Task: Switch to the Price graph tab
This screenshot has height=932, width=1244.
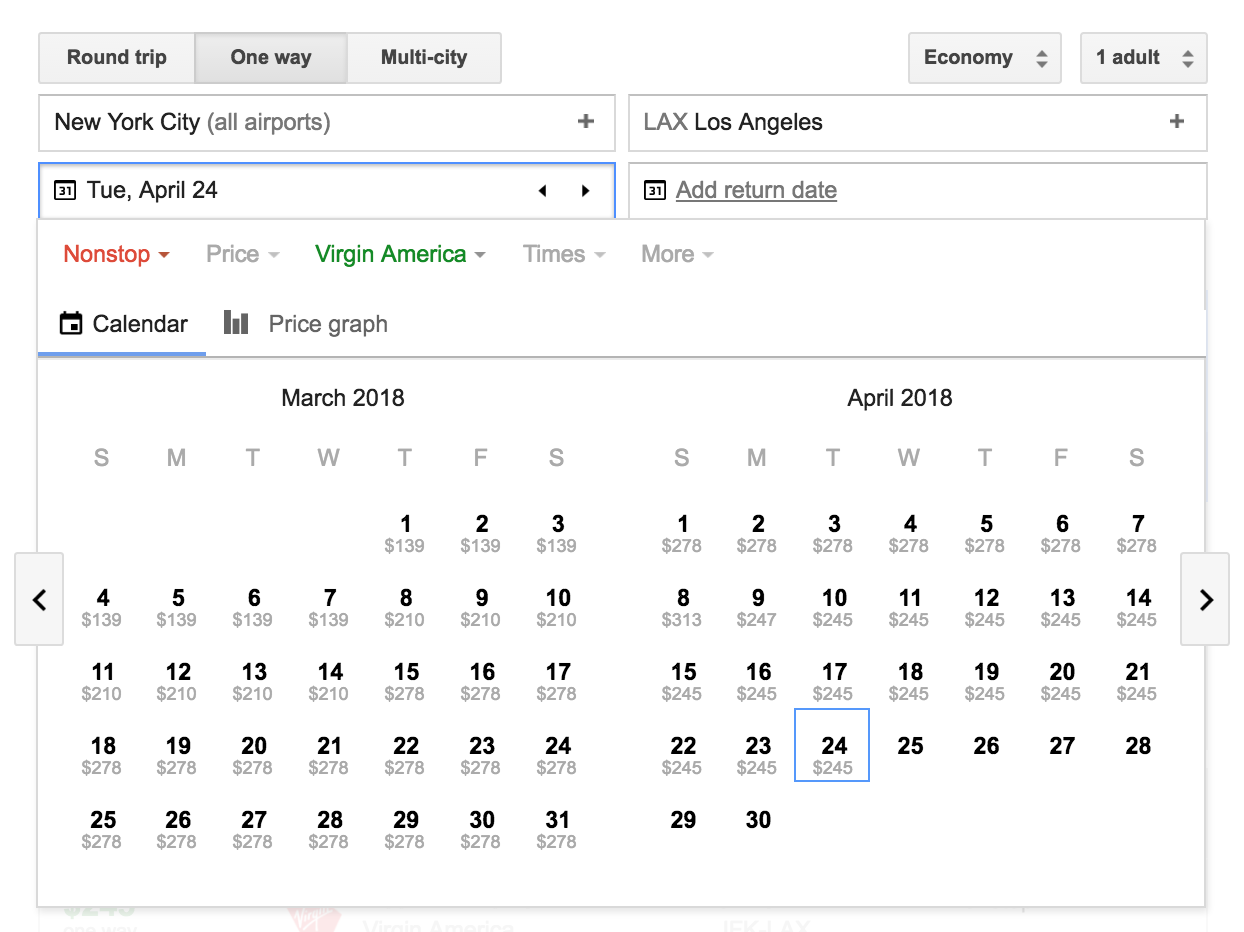Action: coord(306,324)
